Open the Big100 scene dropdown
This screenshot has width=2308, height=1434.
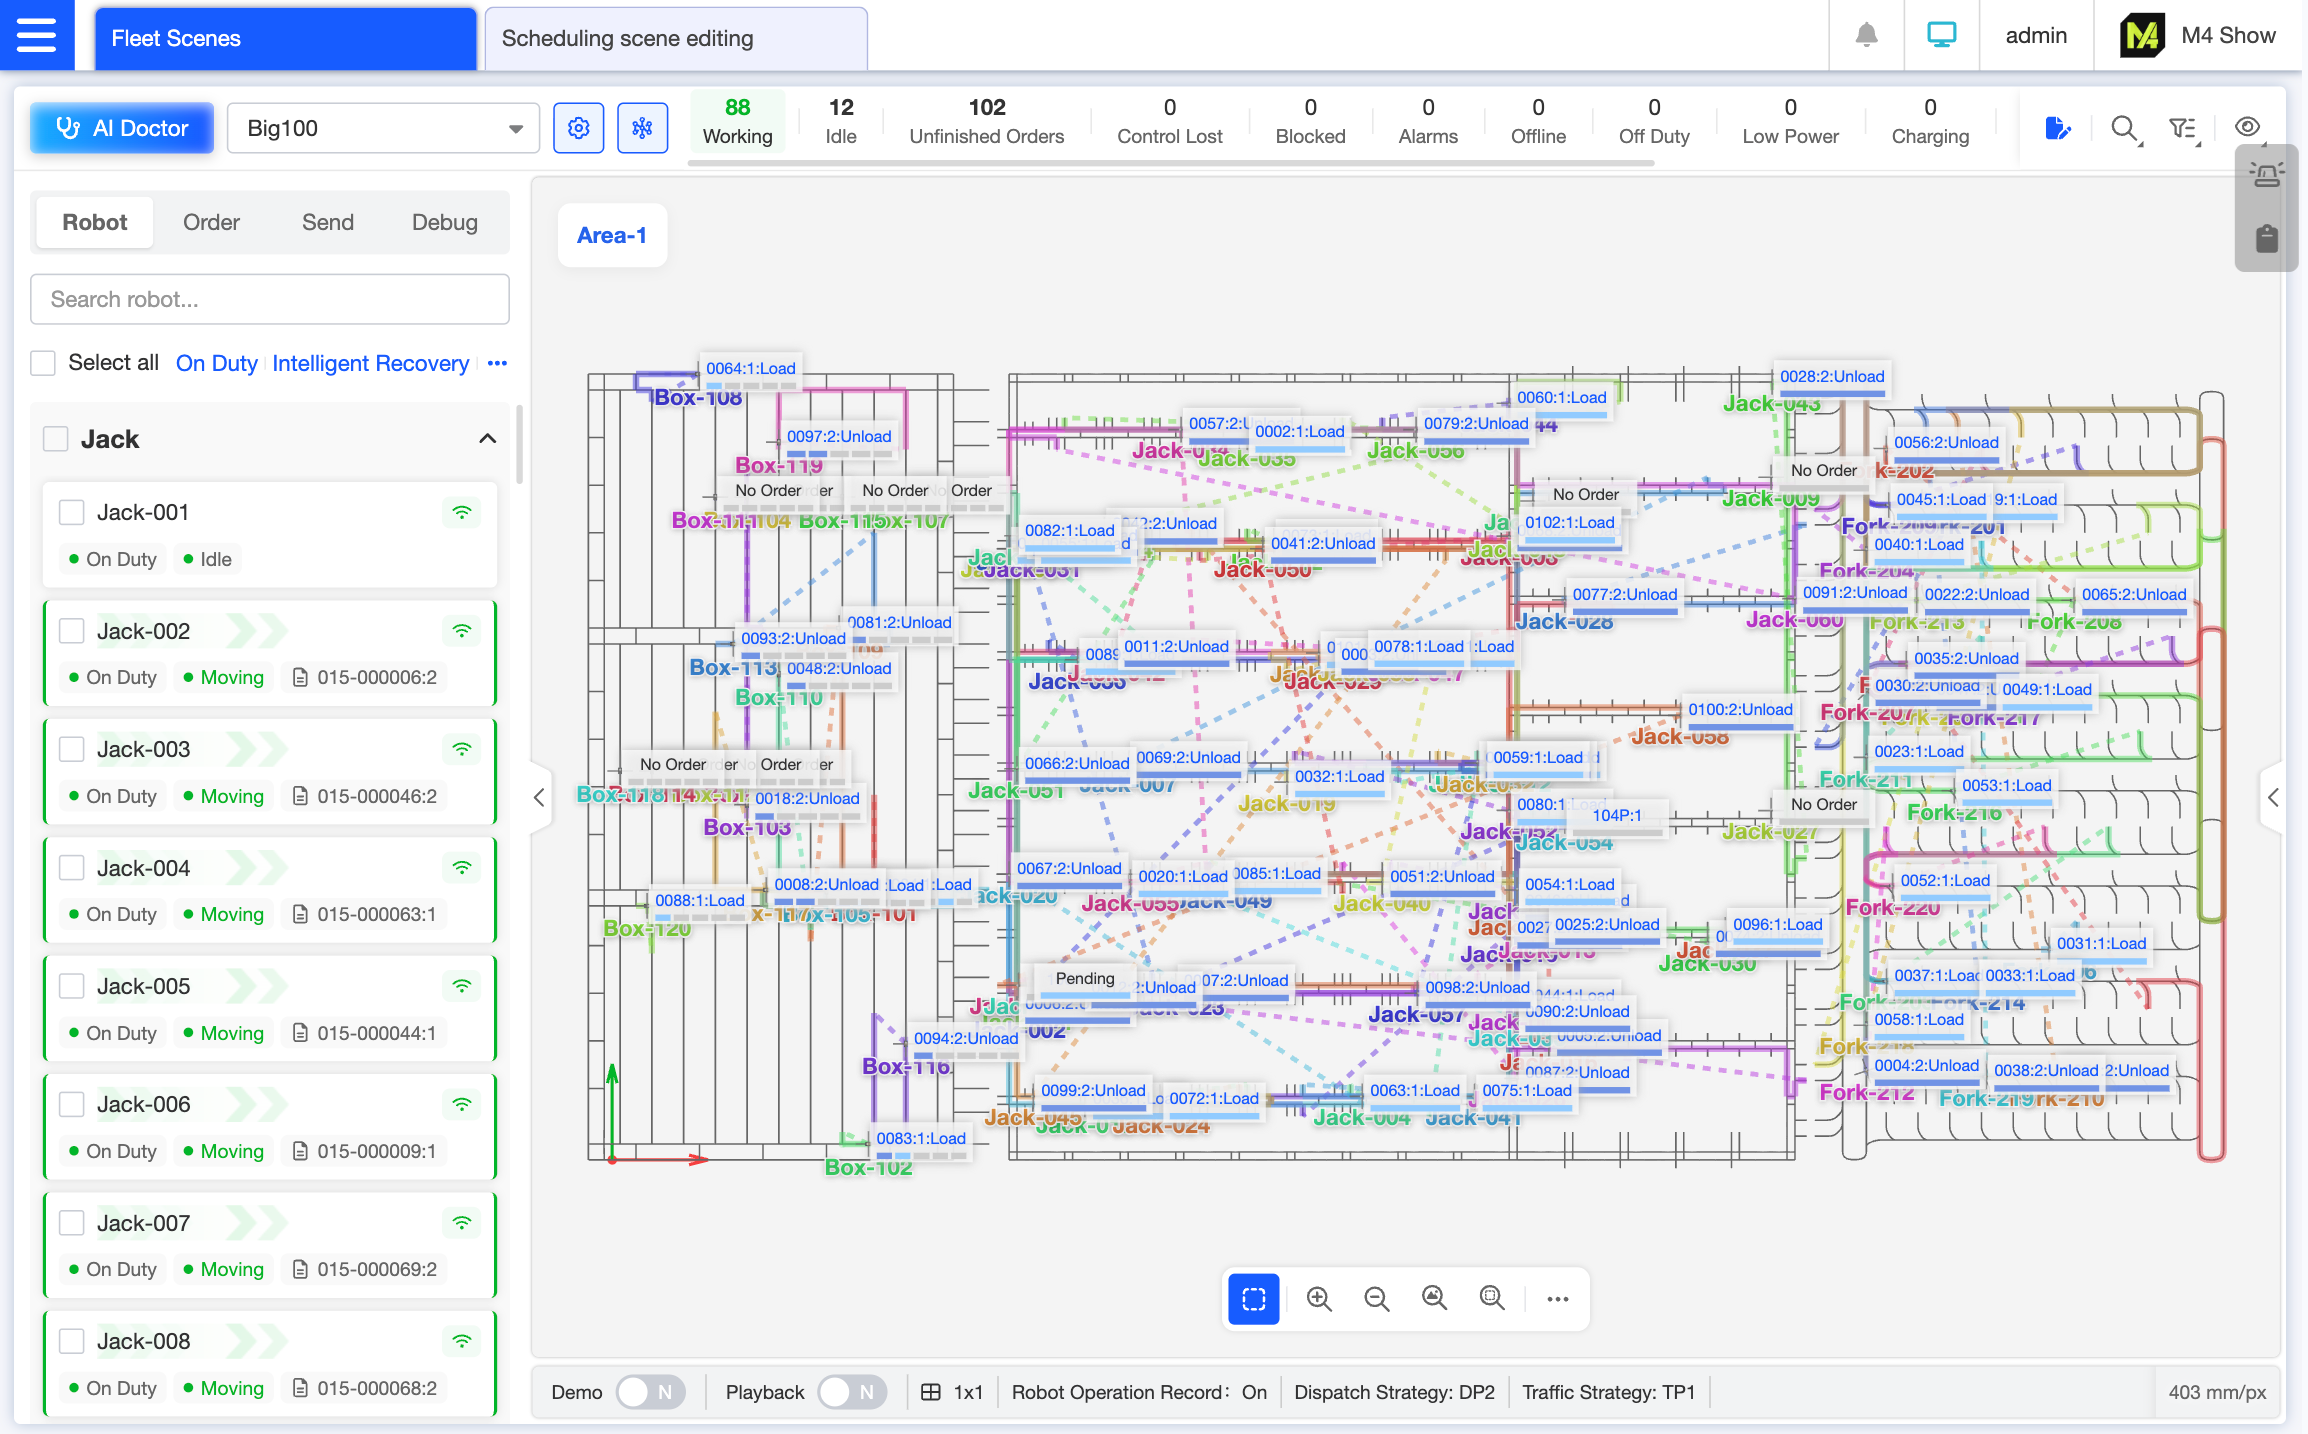point(383,128)
